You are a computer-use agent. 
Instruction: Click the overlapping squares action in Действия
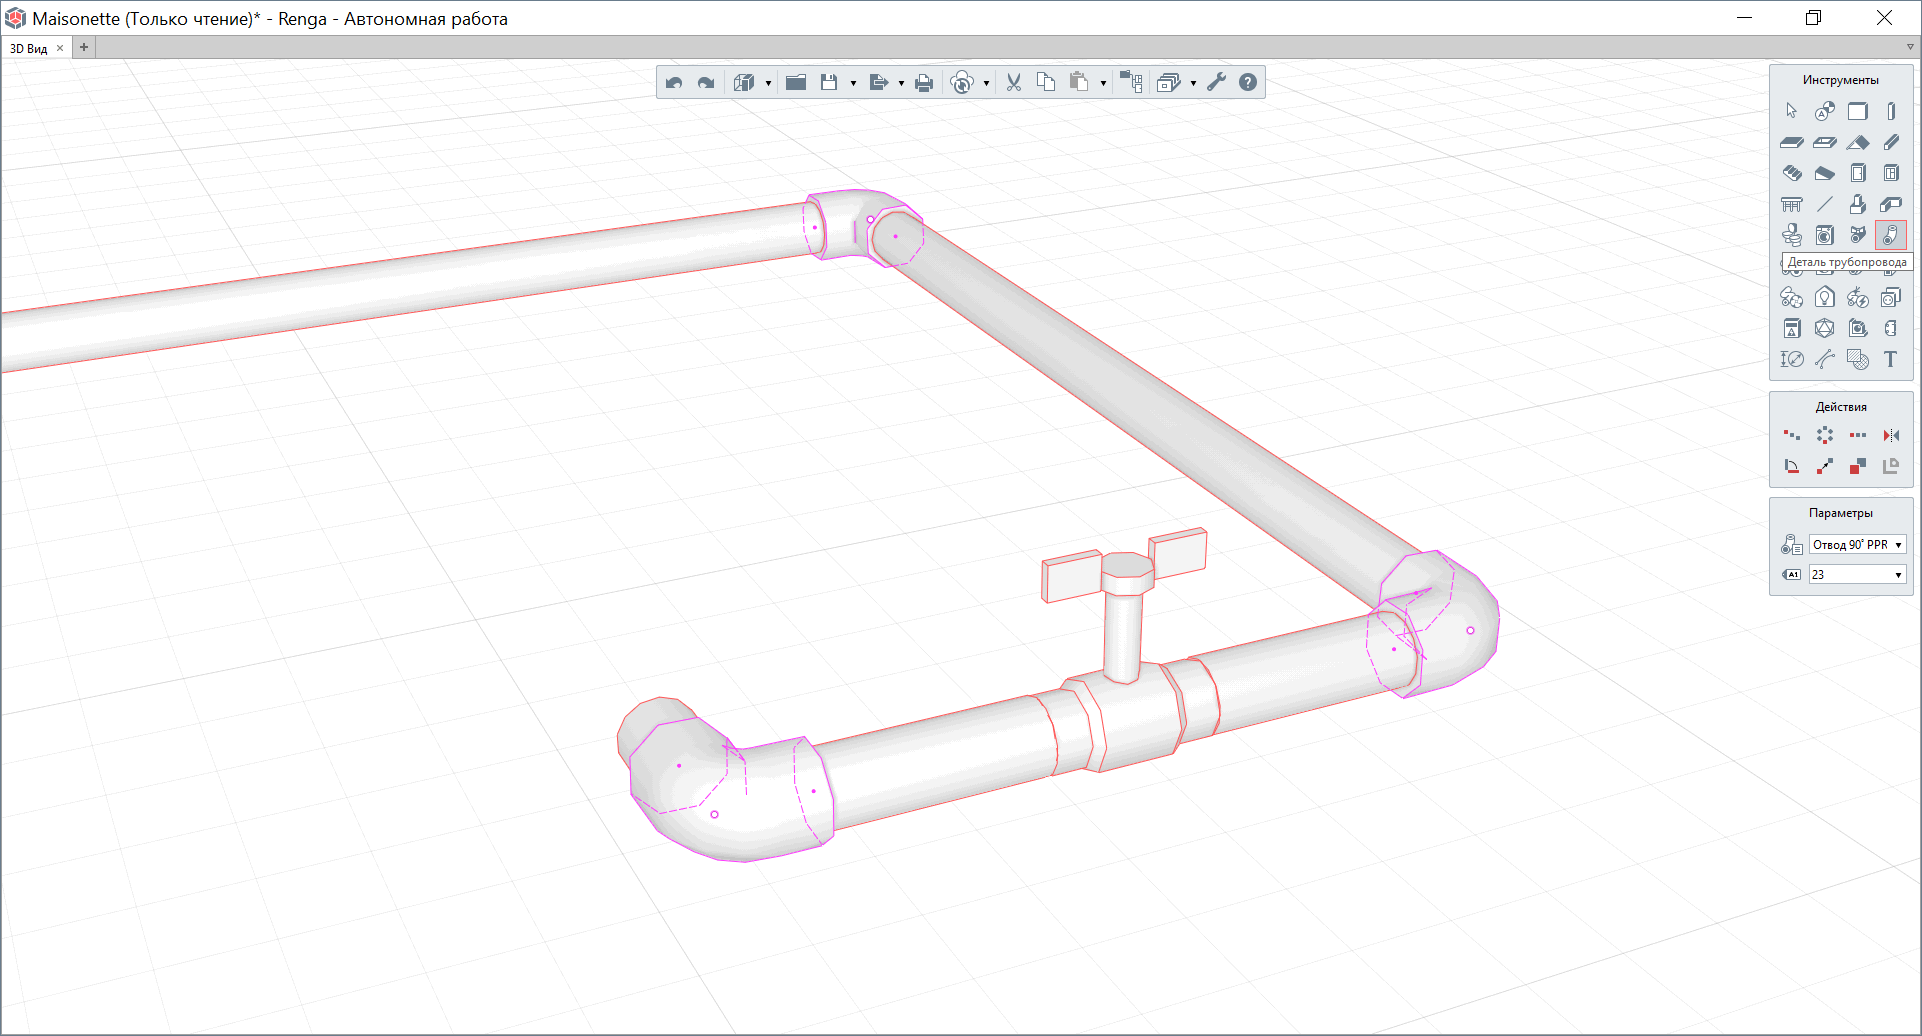[1858, 466]
